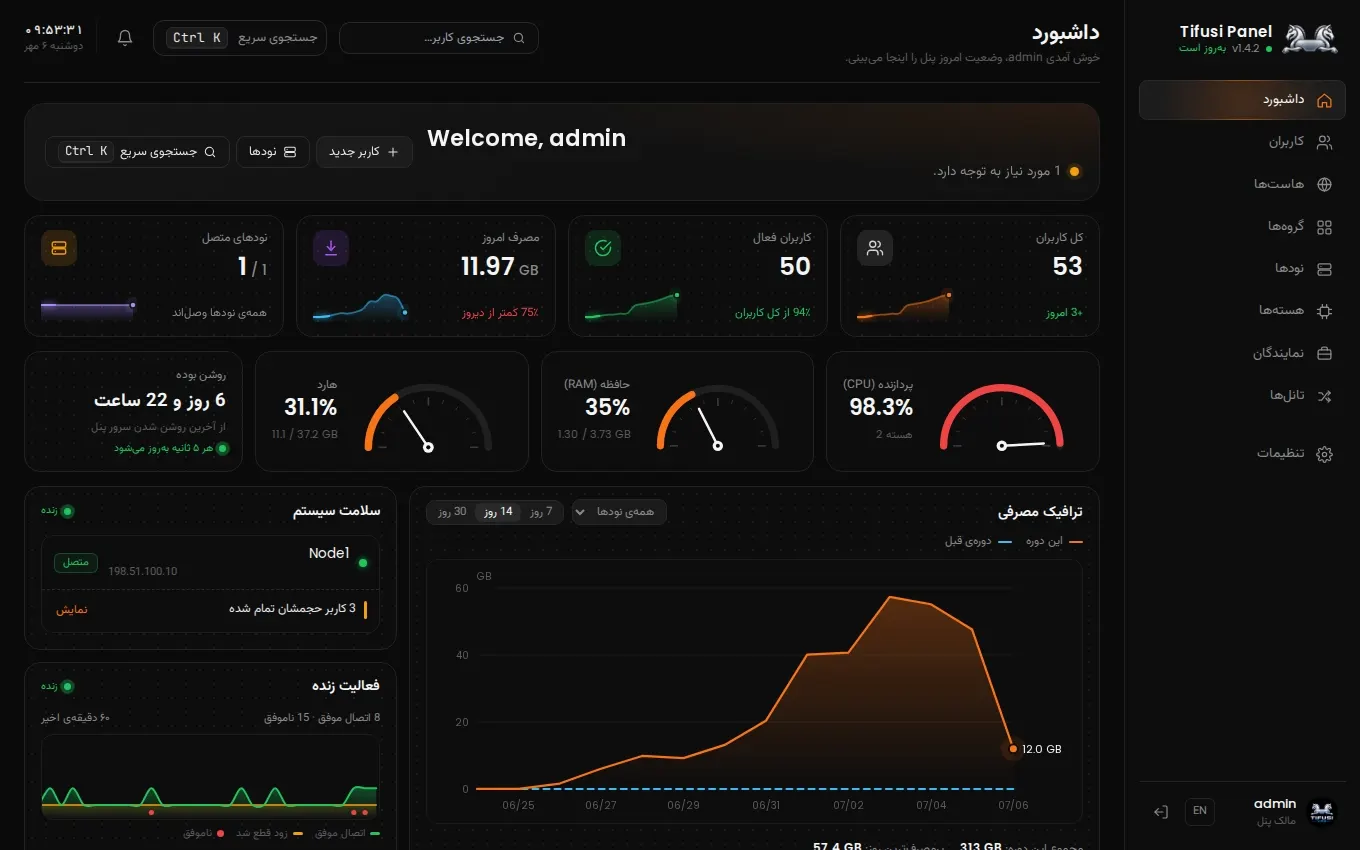Click the 12.0 GB data point on chart
Screen dimensions: 1360x850
point(1013,749)
